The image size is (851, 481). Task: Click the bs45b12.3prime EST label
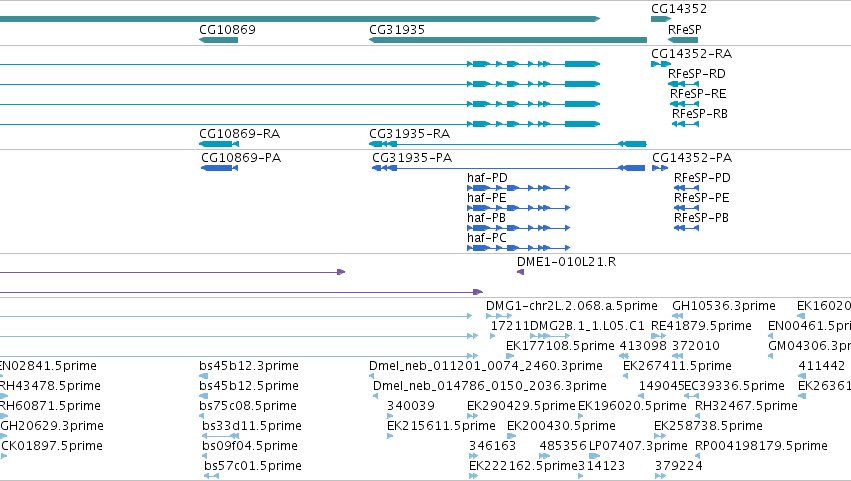click(249, 366)
